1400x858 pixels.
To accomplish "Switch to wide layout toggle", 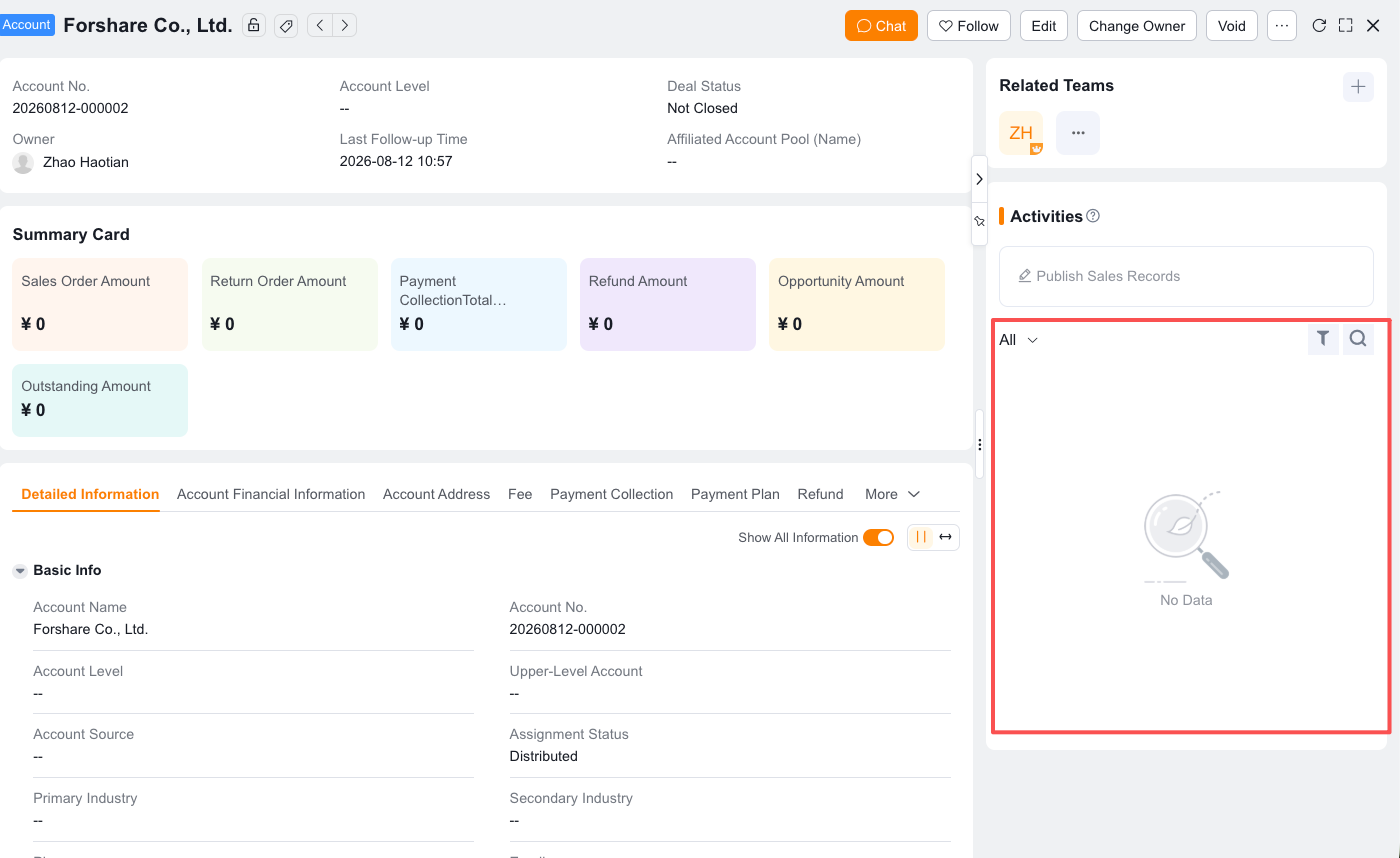I will coord(945,537).
